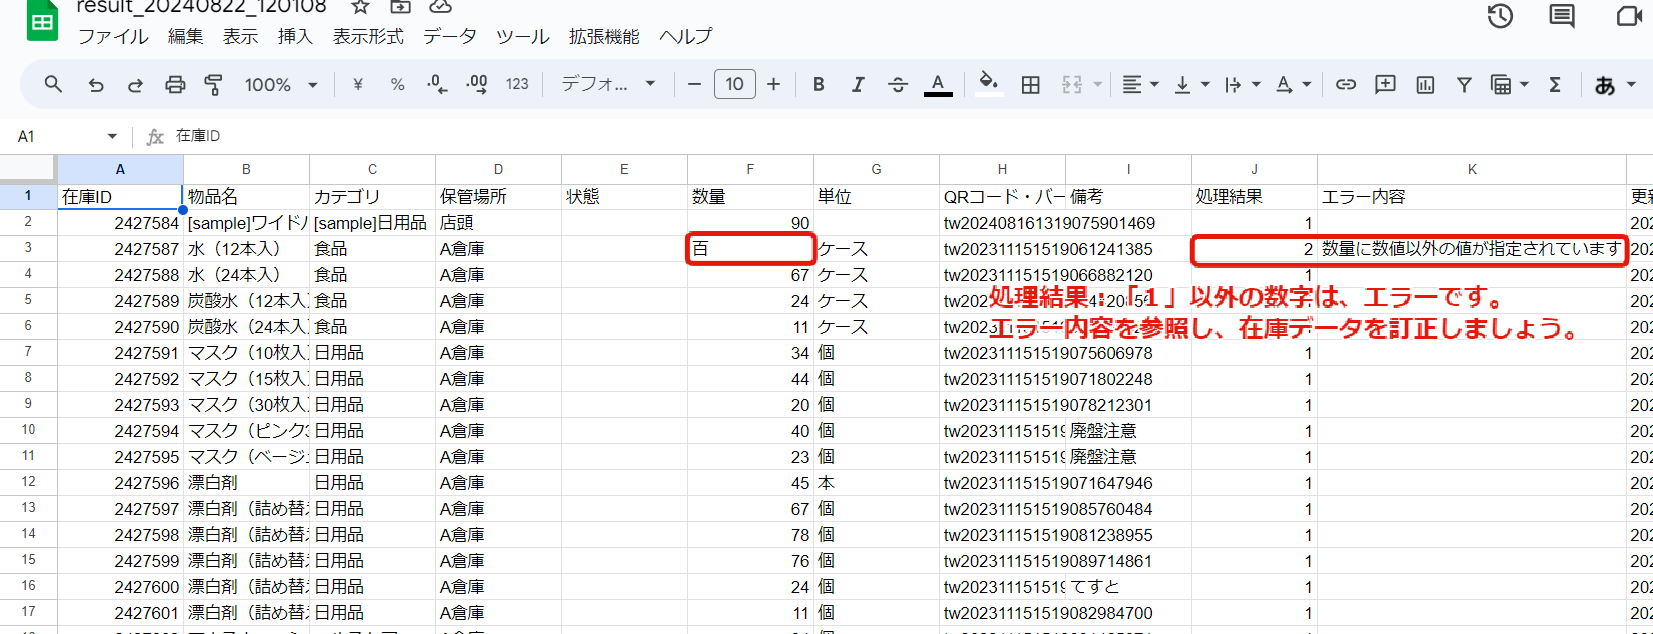Image resolution: width=1653 pixels, height=634 pixels.
Task: Select the 処理結果 header cell
Action: [x=1254, y=197]
